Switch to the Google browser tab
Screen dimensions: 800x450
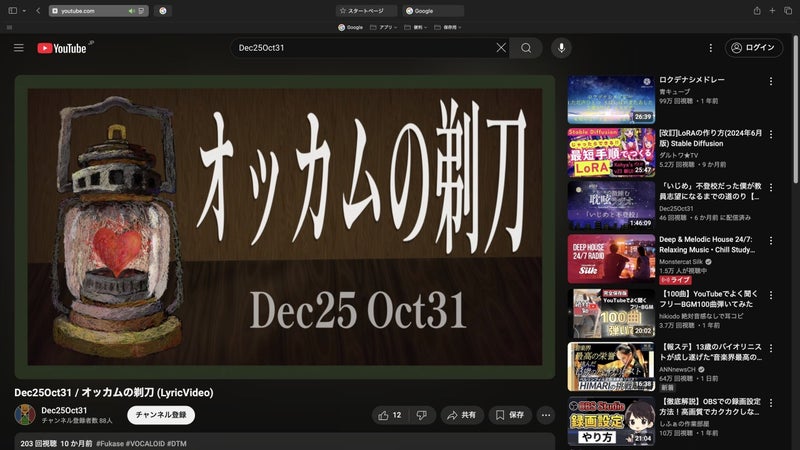pyautogui.click(x=433, y=10)
